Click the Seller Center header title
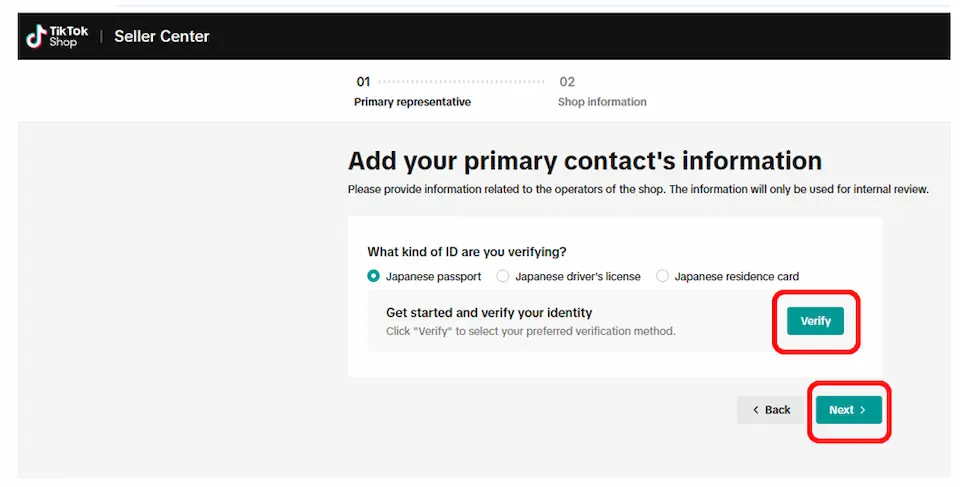The width and height of the screenshot is (960, 487). (x=162, y=37)
